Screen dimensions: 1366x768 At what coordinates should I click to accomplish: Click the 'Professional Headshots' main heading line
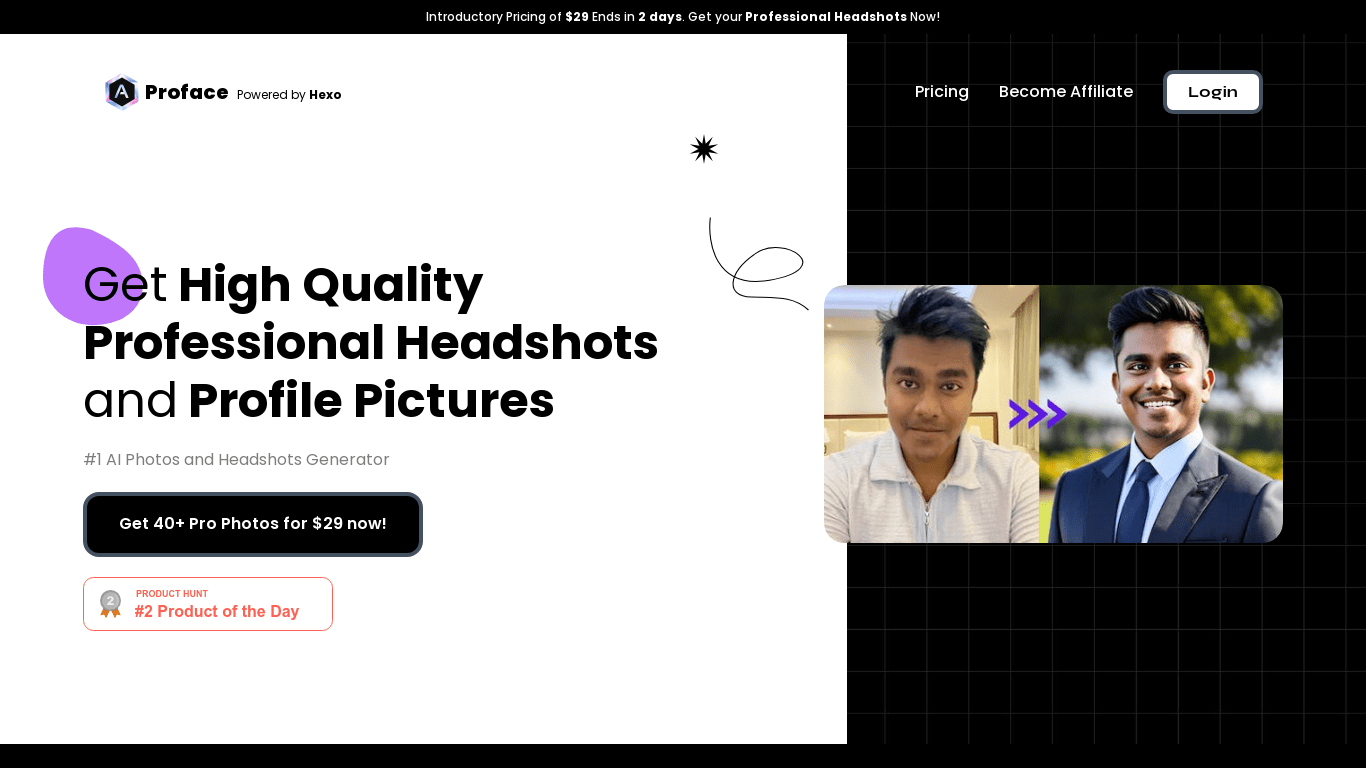coord(370,343)
